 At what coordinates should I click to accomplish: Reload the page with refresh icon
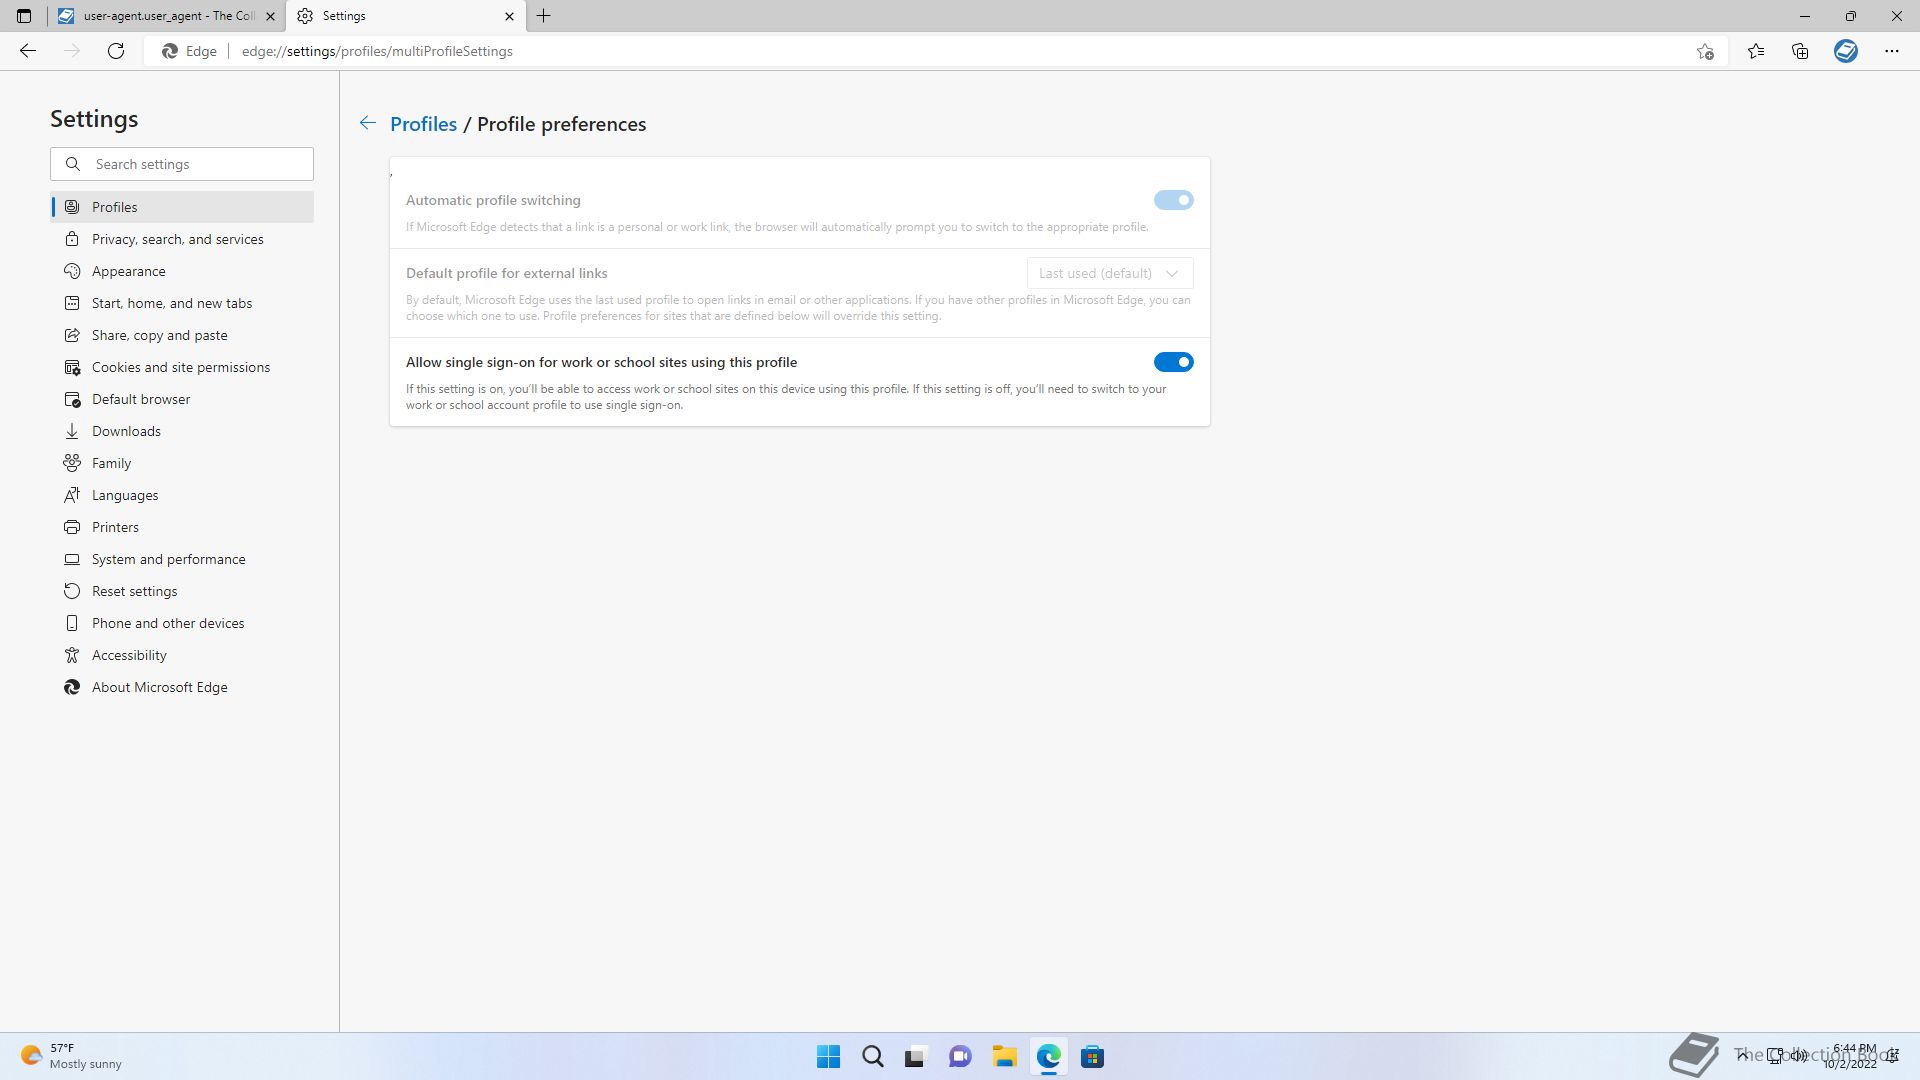(116, 51)
